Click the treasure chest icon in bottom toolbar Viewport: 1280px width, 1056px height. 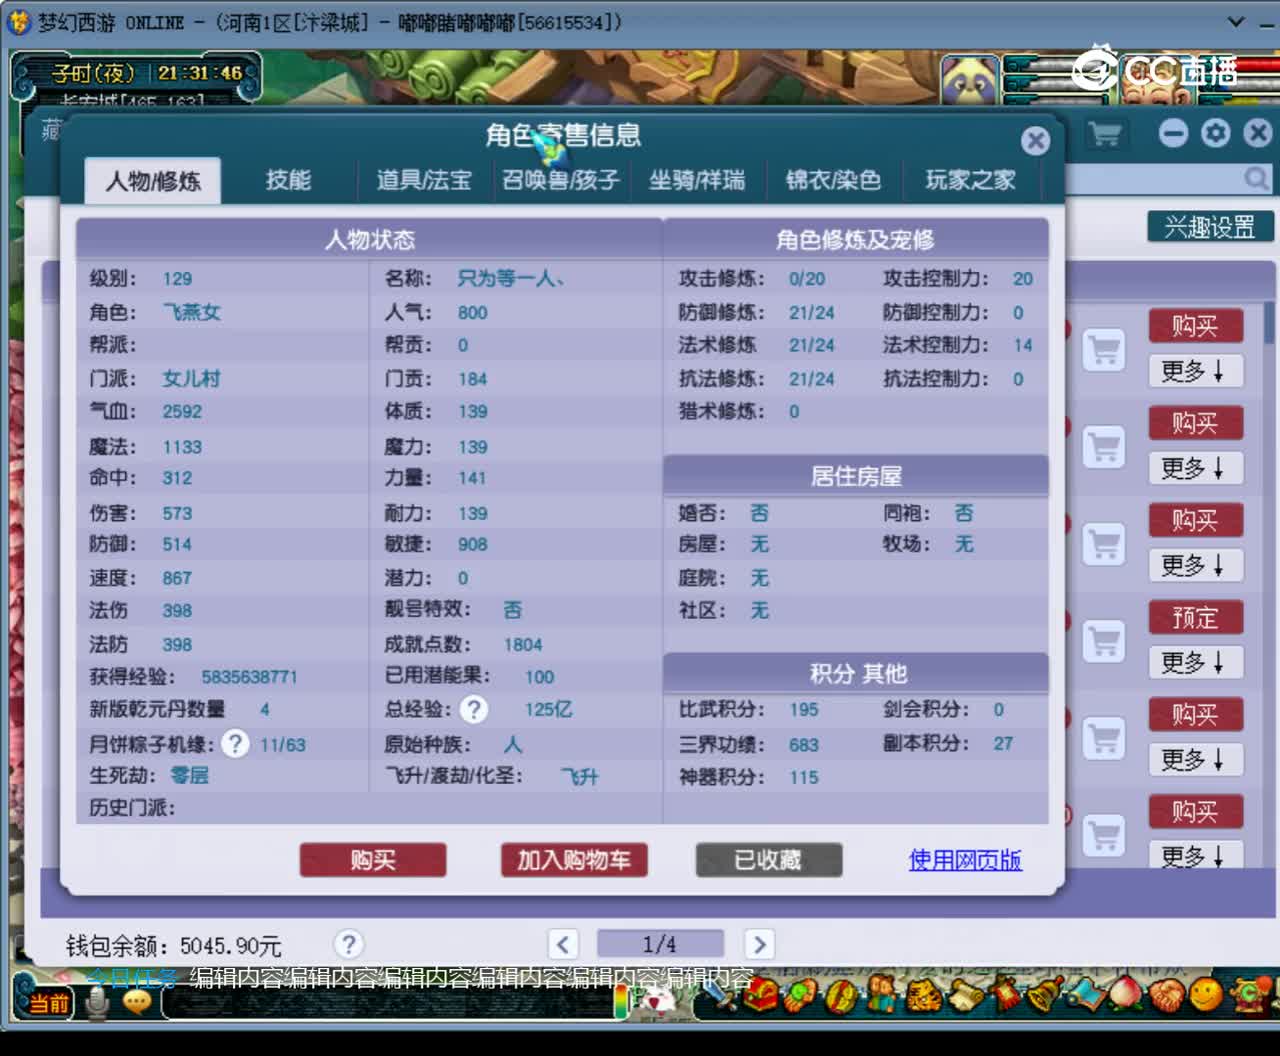761,995
